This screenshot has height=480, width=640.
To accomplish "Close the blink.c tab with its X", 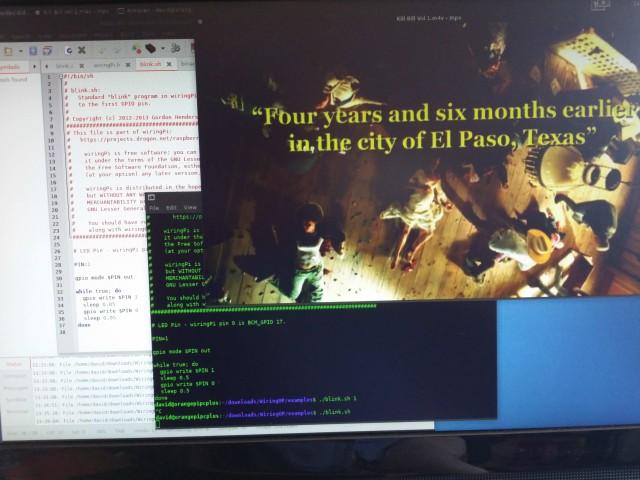I will click(x=82, y=66).
